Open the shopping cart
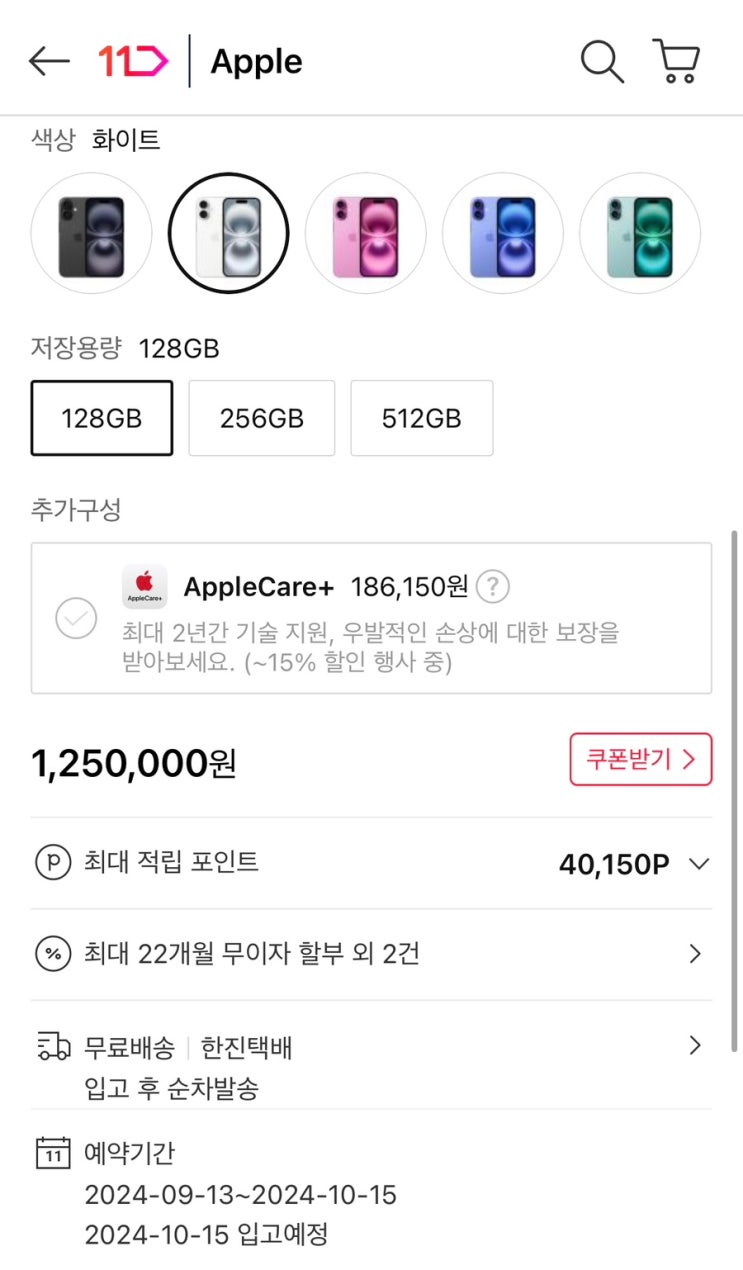Screen dimensions: 743x1270 (676, 62)
